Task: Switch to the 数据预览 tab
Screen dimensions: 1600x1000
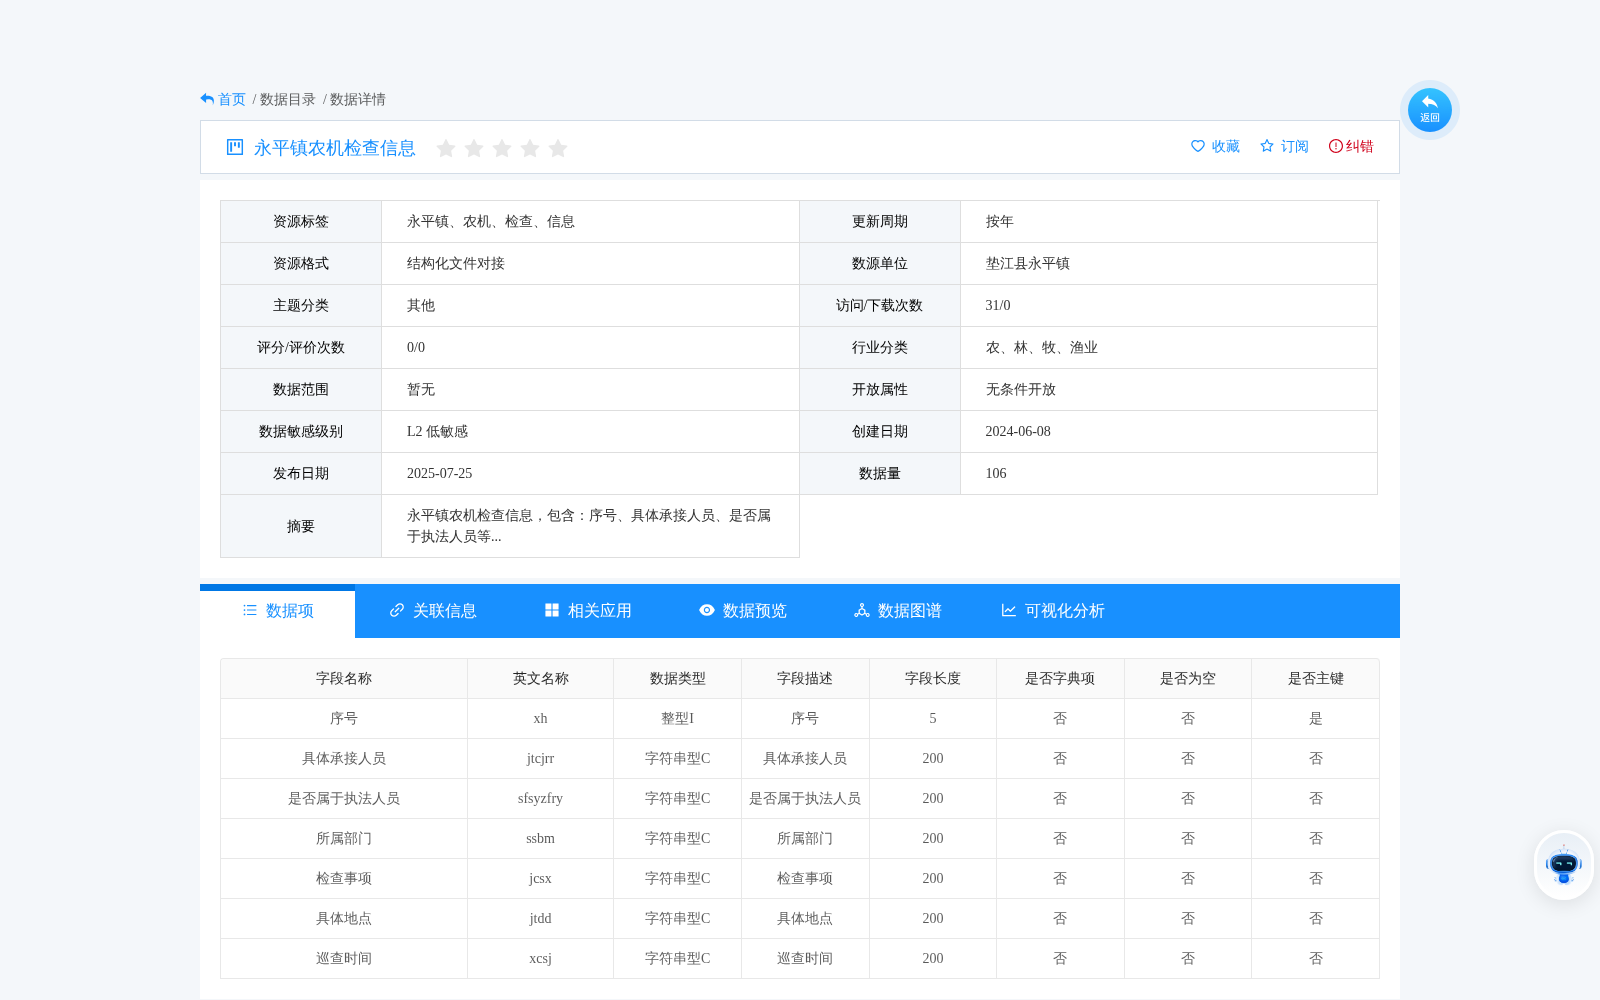Action: (743, 611)
